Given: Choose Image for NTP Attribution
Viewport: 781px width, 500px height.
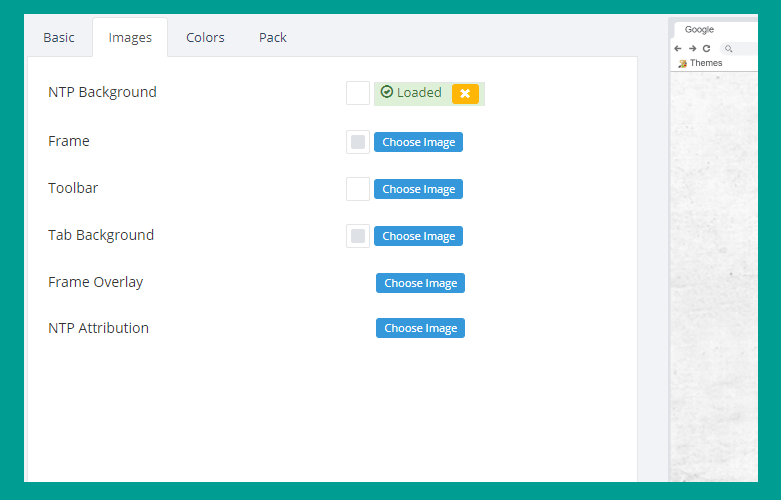Looking at the screenshot, I should pyautogui.click(x=420, y=328).
